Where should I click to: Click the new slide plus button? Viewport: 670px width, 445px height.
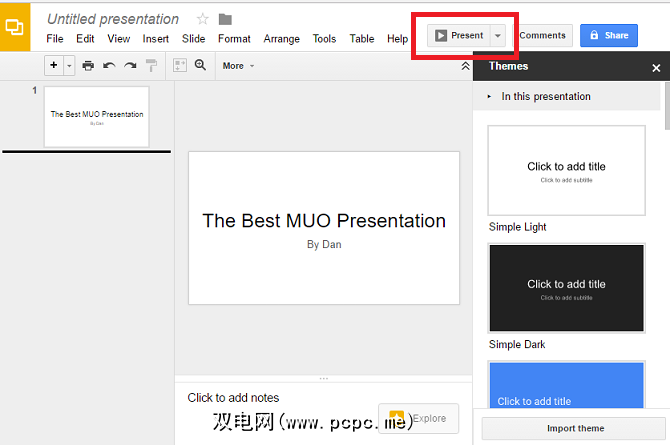54,65
